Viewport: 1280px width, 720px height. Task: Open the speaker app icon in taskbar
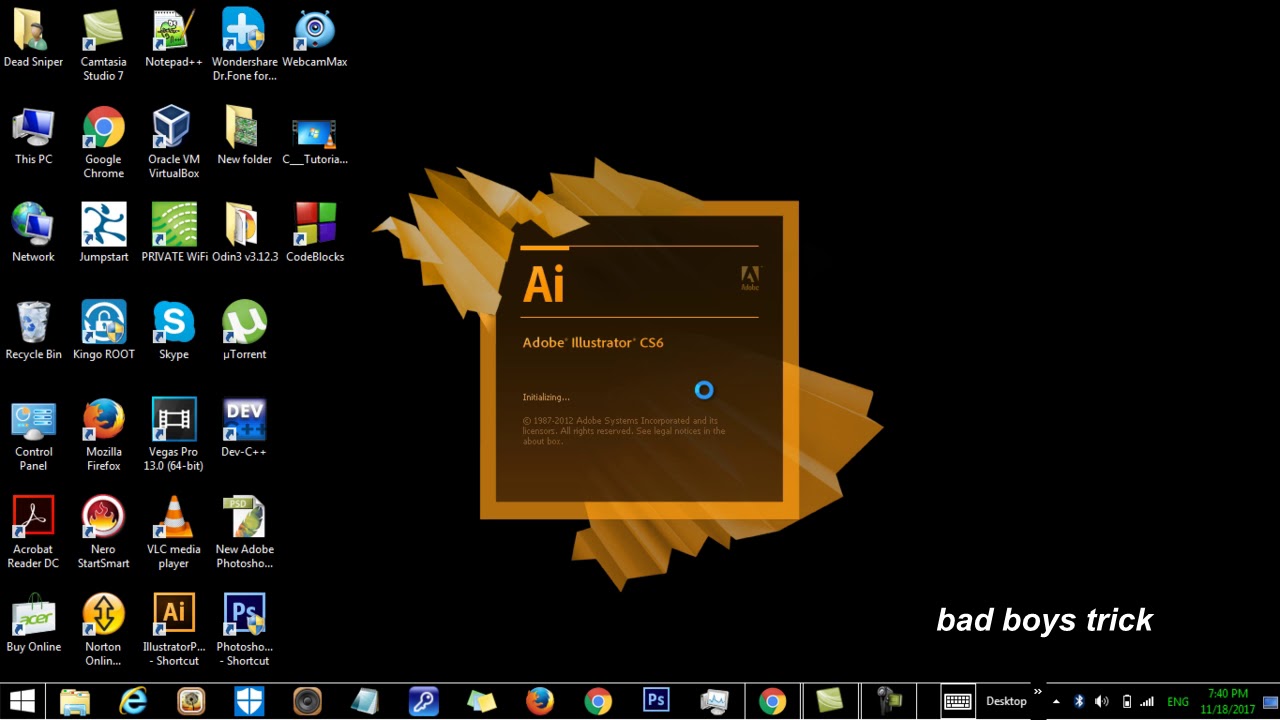point(307,701)
